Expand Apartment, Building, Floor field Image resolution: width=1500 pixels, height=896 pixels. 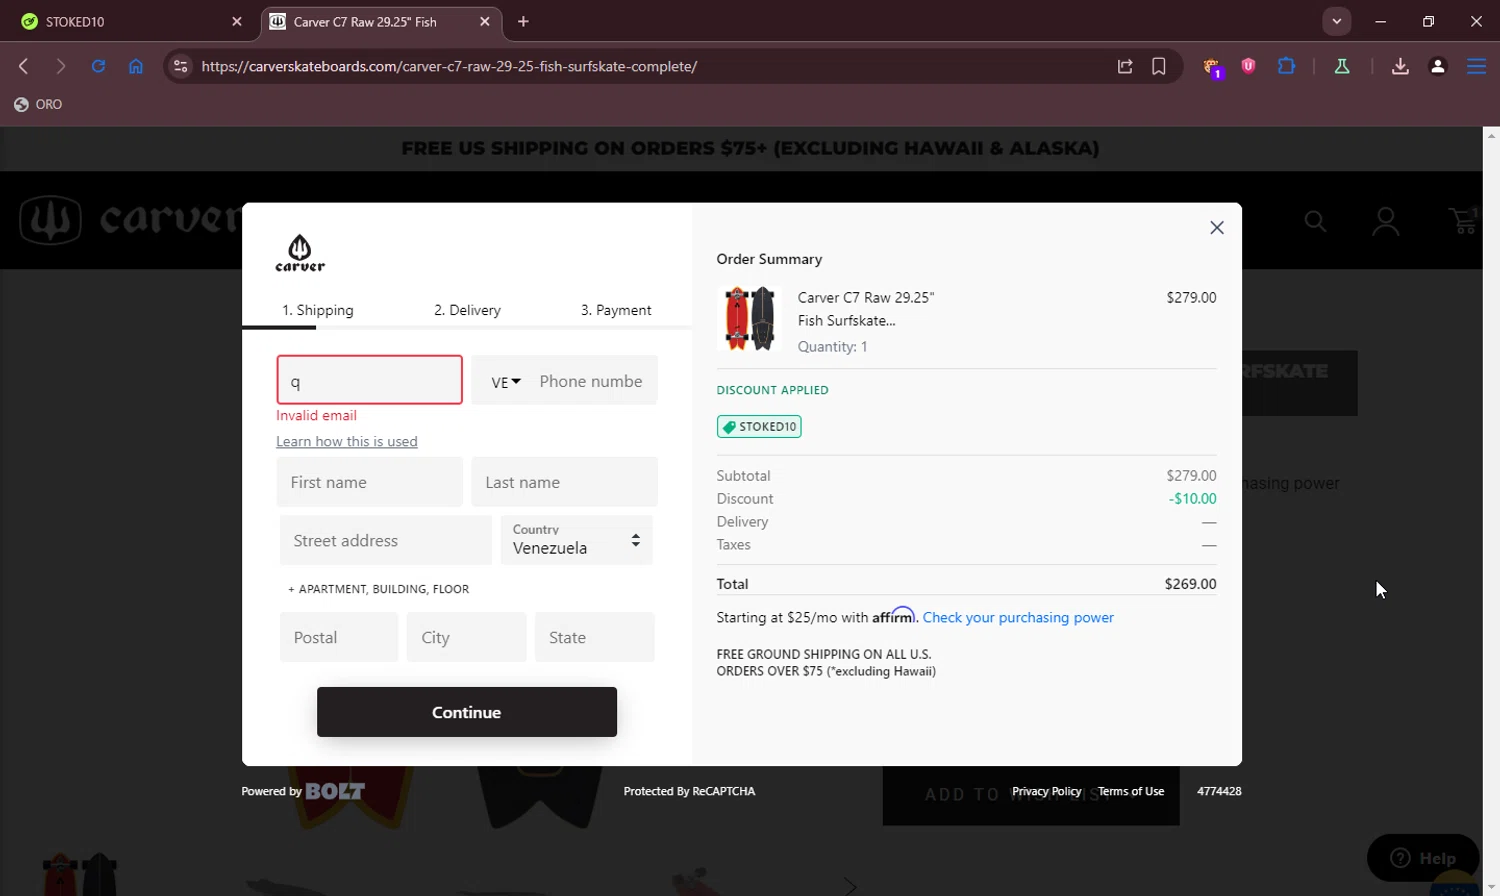click(x=378, y=589)
